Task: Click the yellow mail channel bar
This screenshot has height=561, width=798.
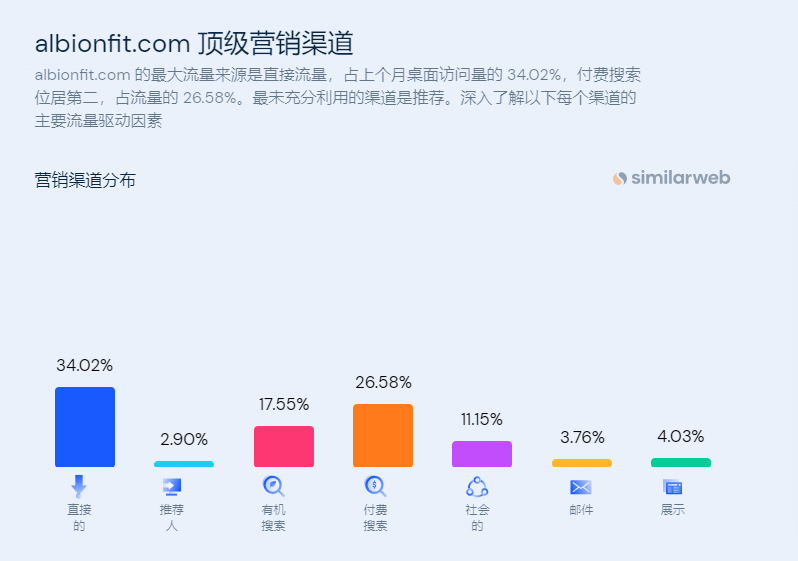Action: click(582, 463)
